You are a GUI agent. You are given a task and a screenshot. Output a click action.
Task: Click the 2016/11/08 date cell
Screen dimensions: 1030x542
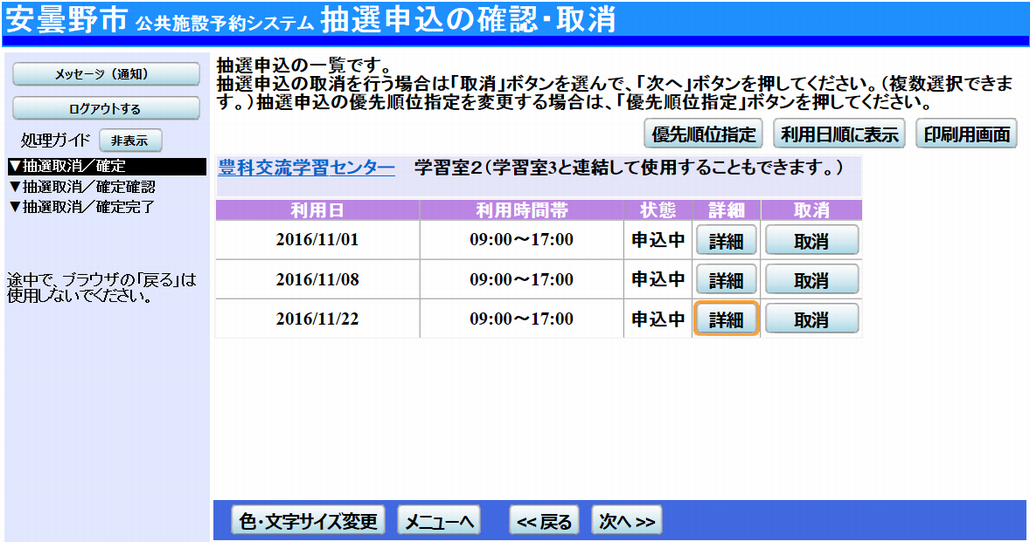point(317,279)
